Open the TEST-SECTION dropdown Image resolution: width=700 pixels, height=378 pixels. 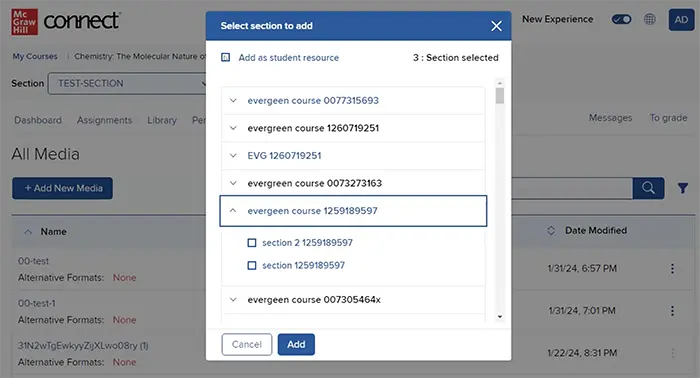(x=127, y=83)
